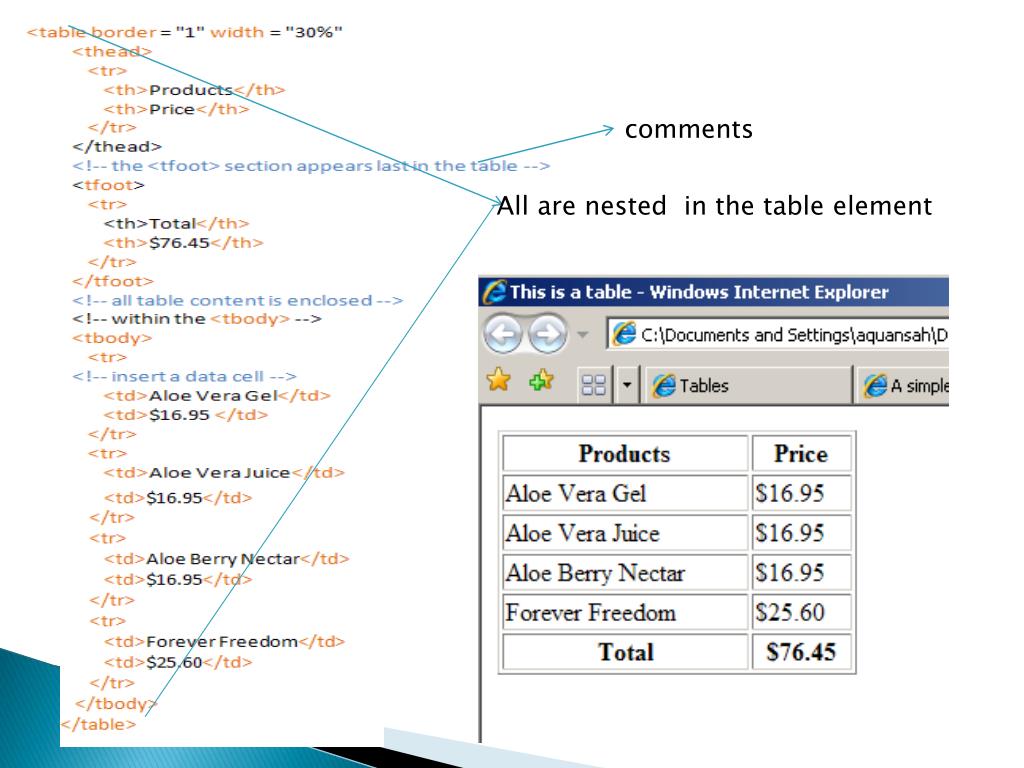Screen dimensions: 1024x768
Task: Switch to the Tables browser tab
Action: [746, 385]
